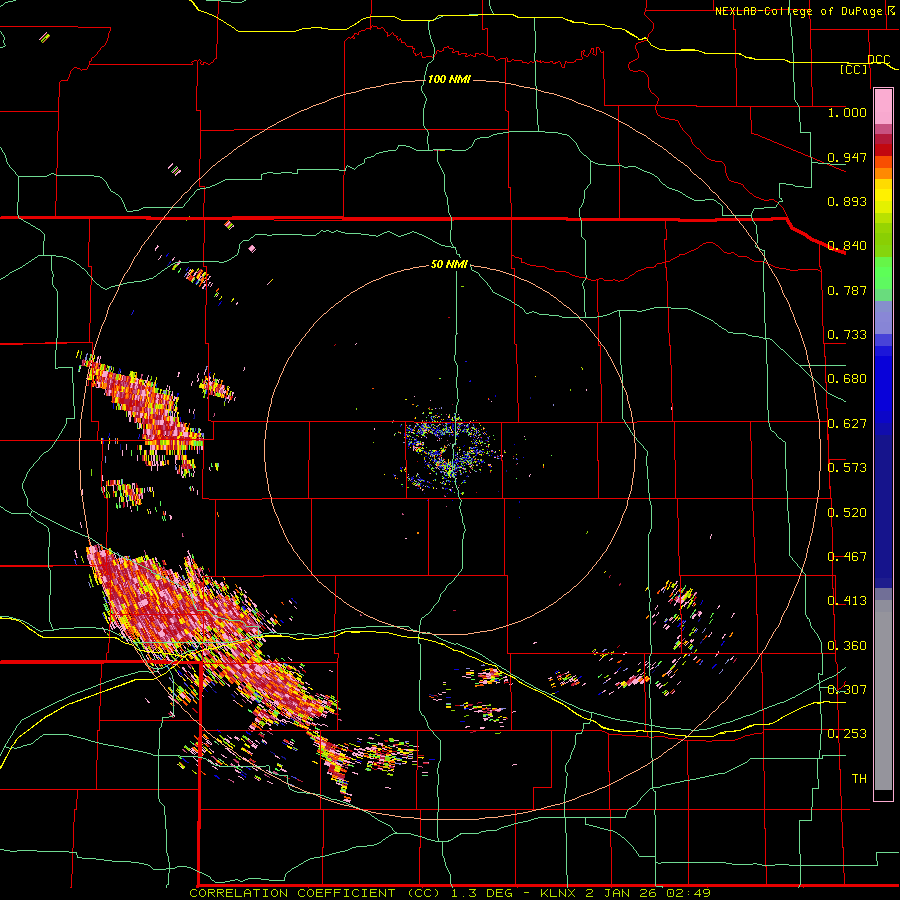Select the 0.360 legend value
Screen dimensions: 900x900
click(847, 646)
